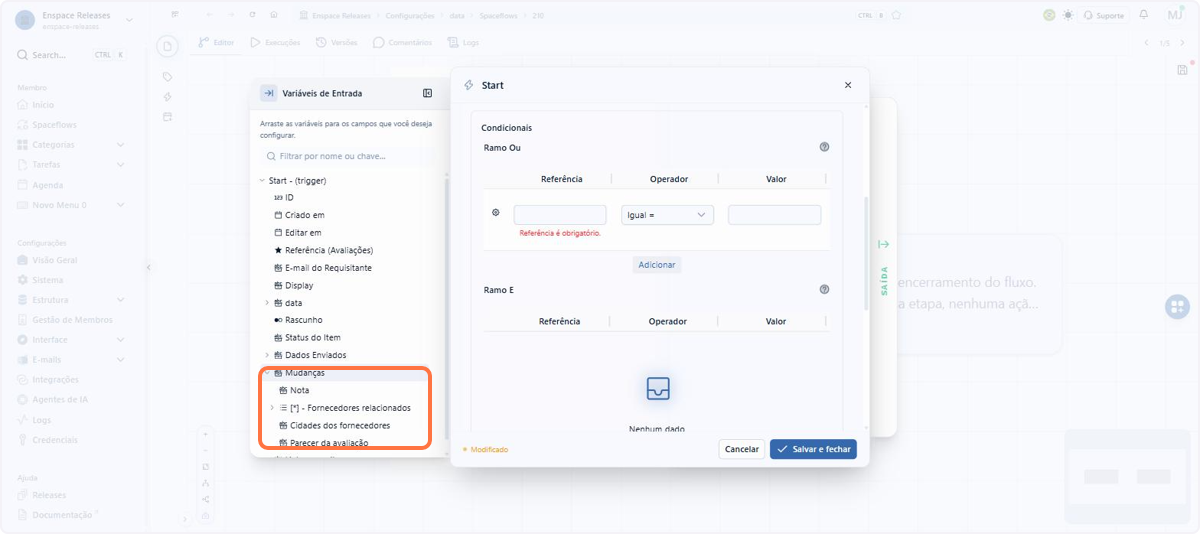This screenshot has width=1200, height=534.
Task: Collapse the left sidebar with the small chevron handle
Action: (x=148, y=267)
